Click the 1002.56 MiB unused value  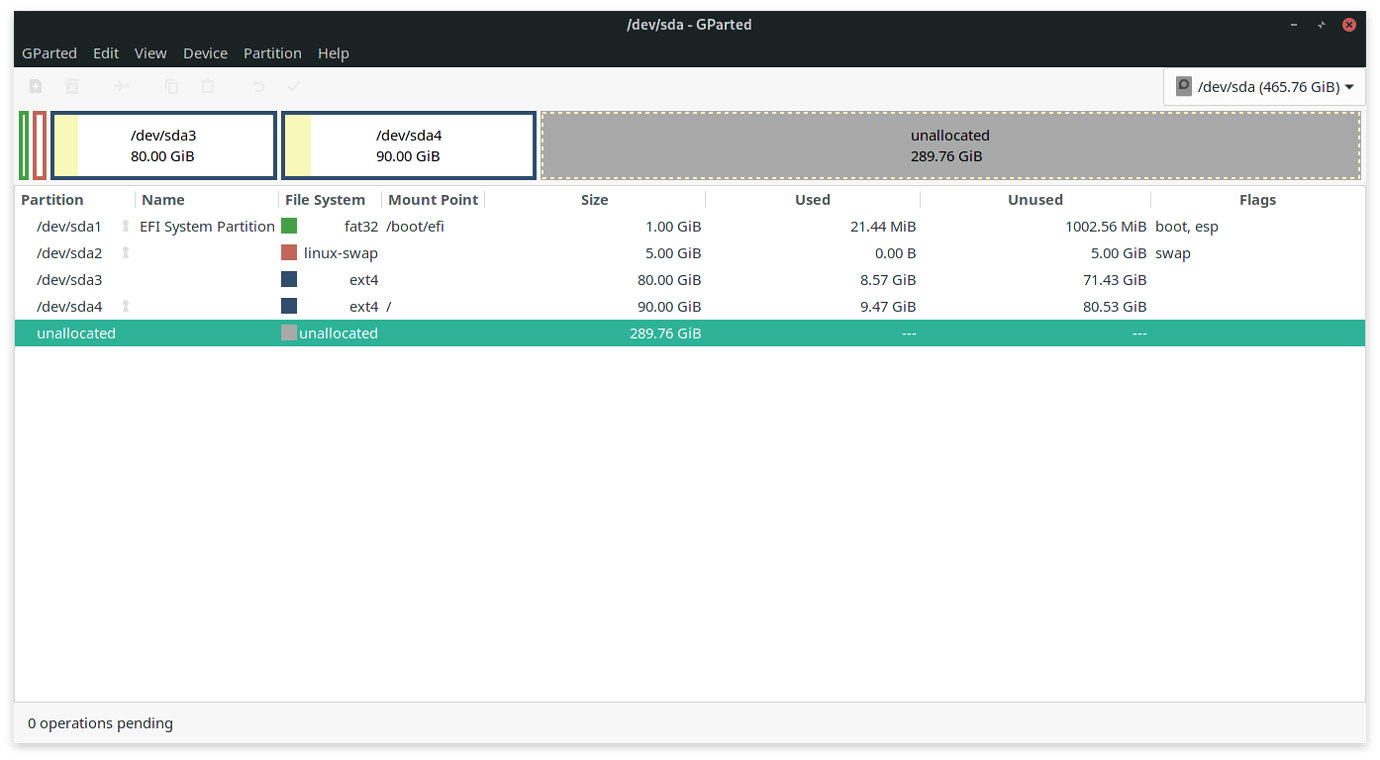(1106, 226)
